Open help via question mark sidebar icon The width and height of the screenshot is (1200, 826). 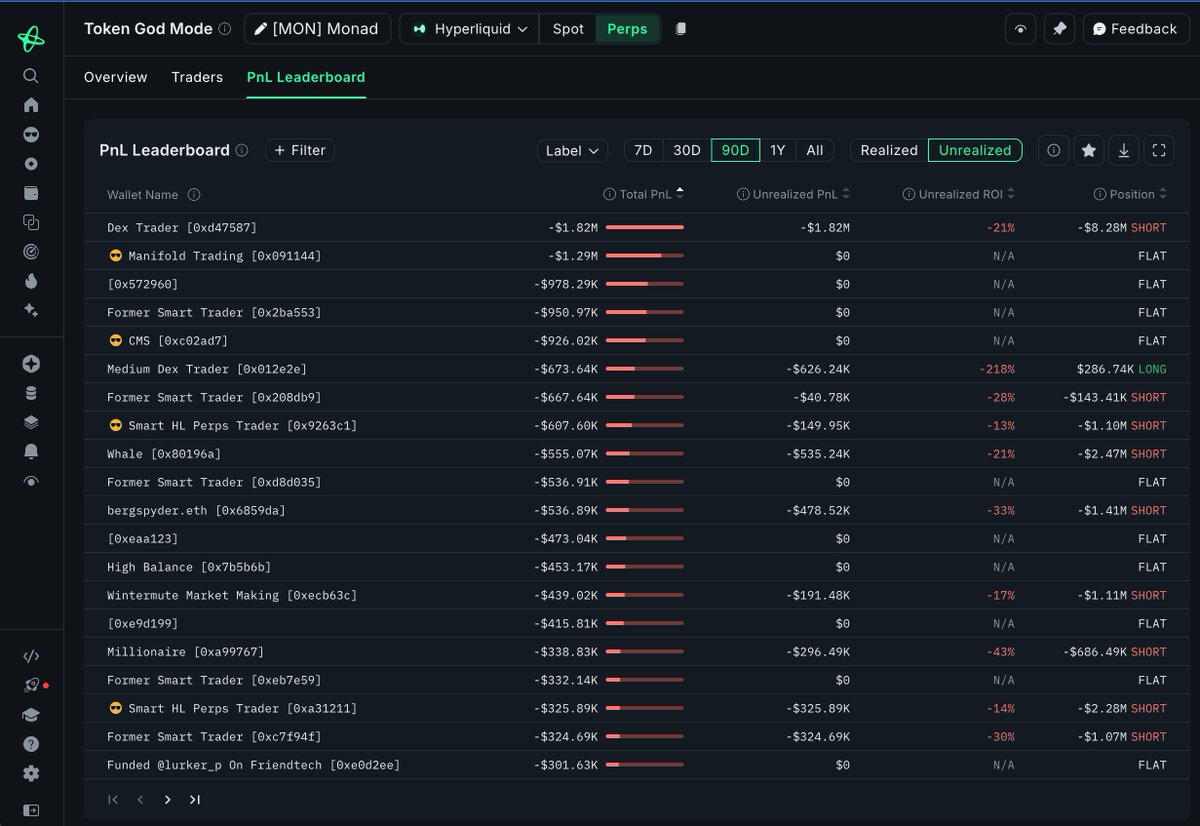point(31,744)
